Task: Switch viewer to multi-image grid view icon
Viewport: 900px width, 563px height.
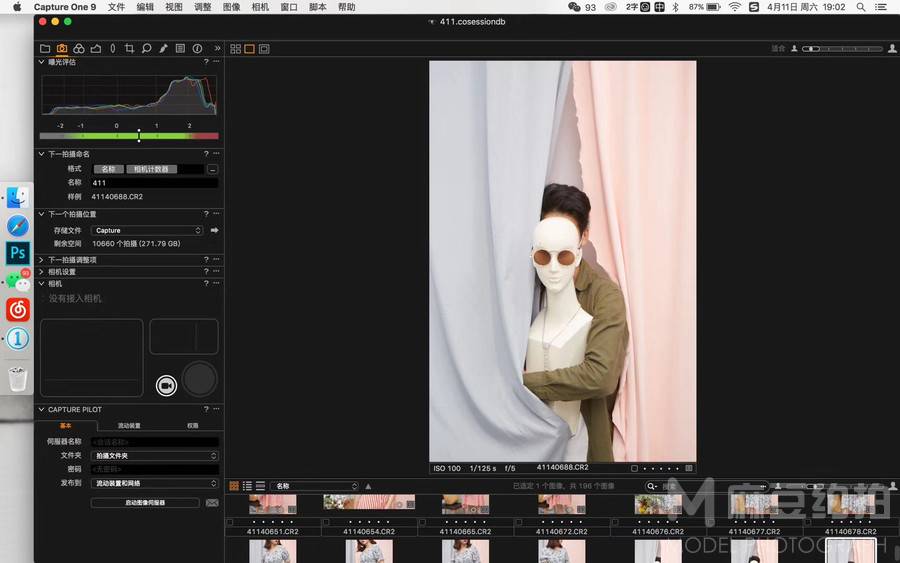Action: (235, 49)
